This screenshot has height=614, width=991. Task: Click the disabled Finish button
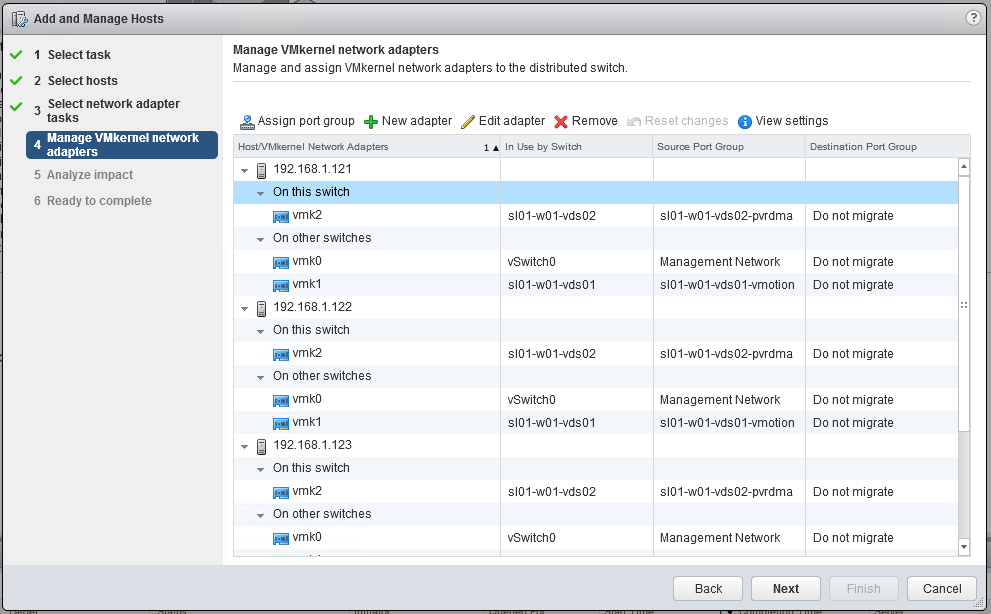[x=863, y=589]
